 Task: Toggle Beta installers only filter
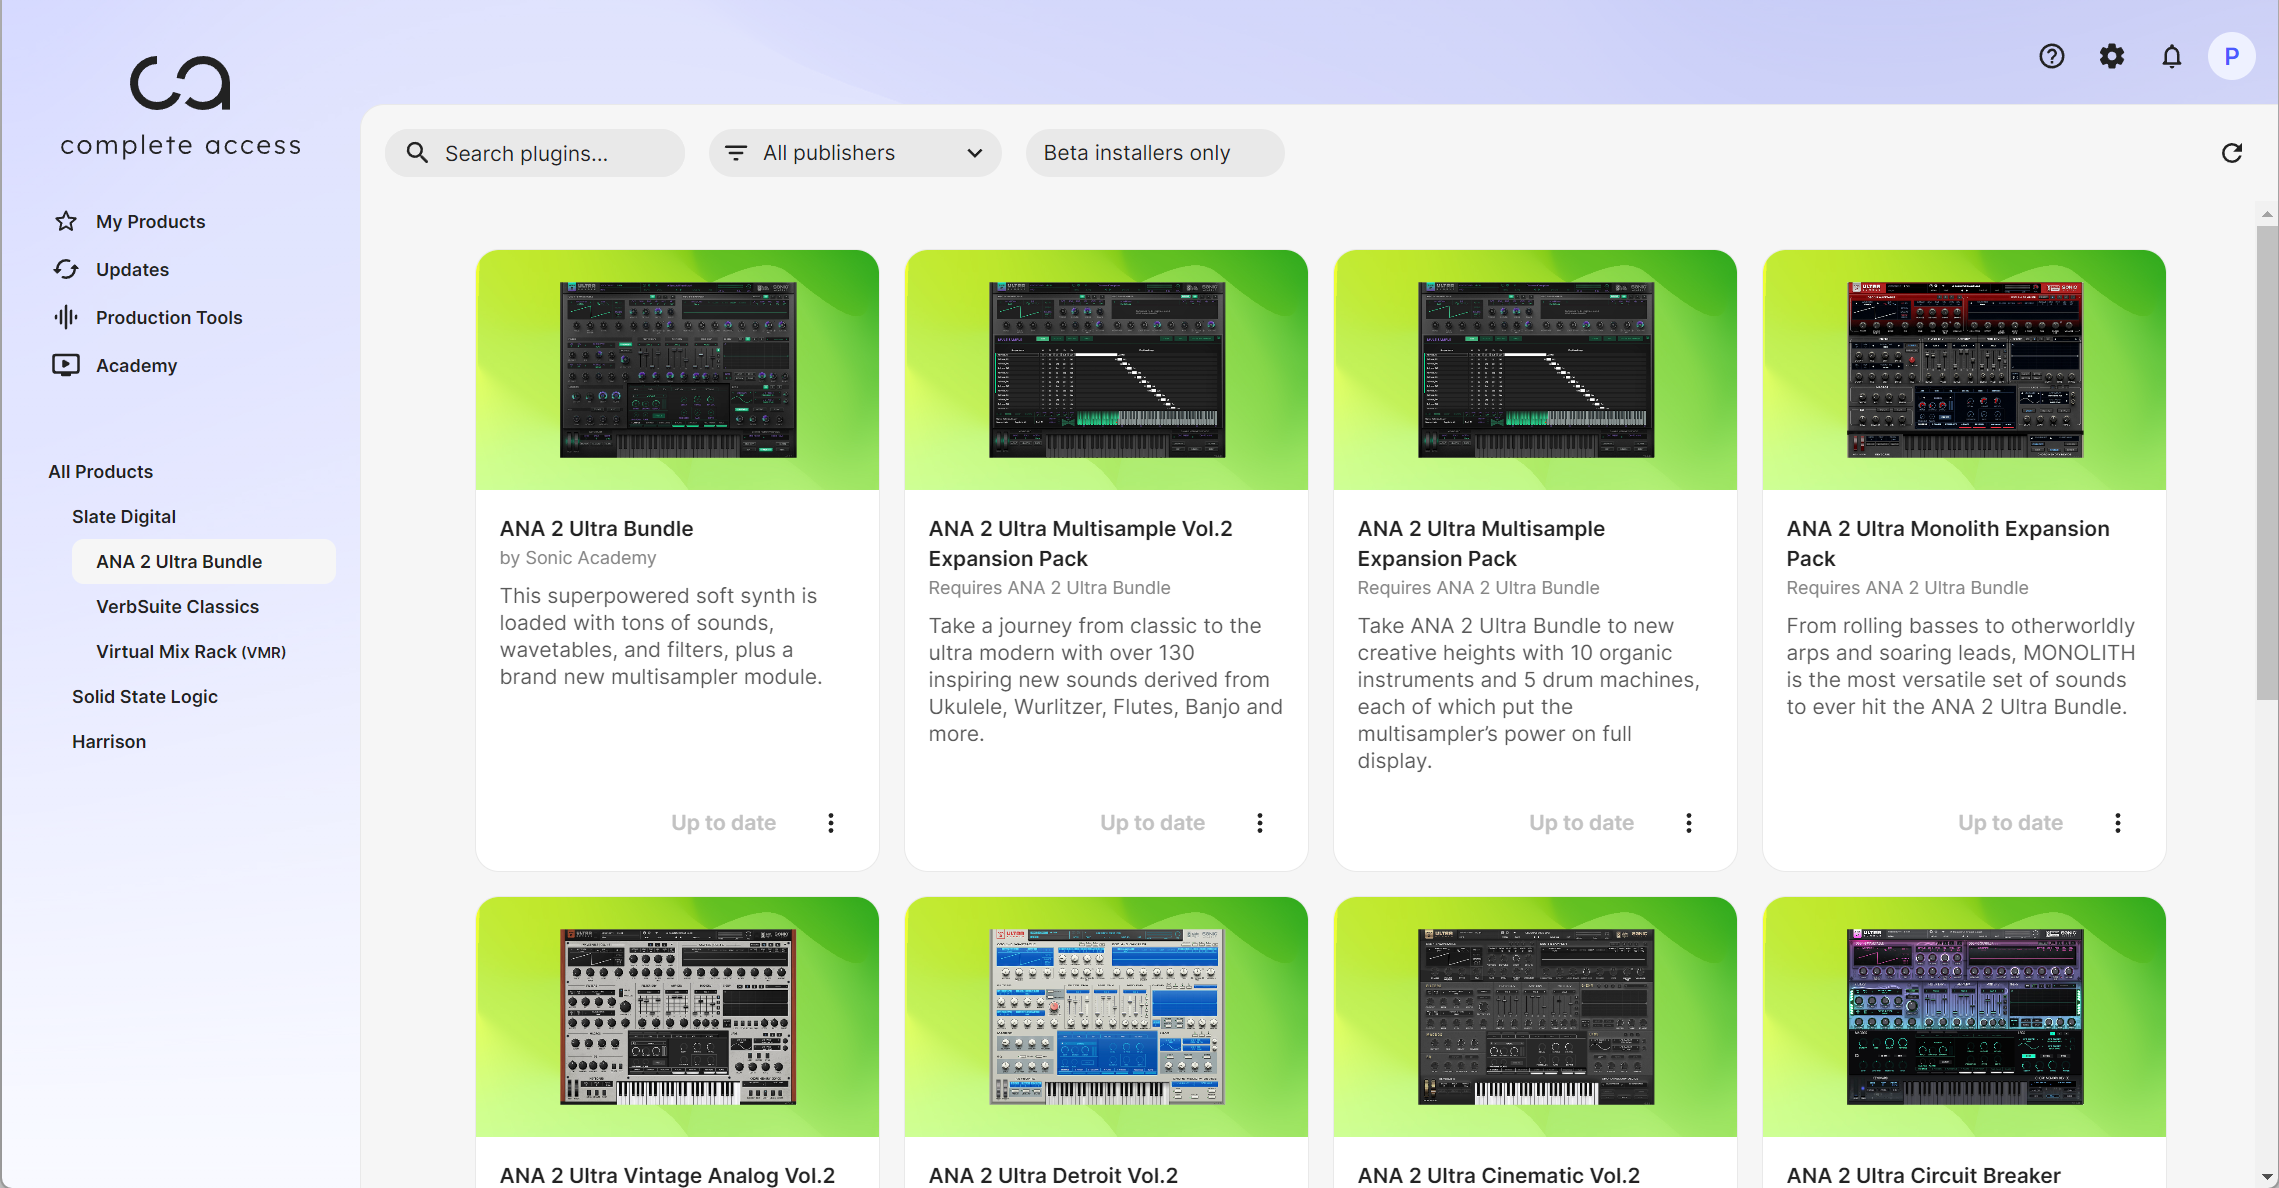coord(1155,153)
